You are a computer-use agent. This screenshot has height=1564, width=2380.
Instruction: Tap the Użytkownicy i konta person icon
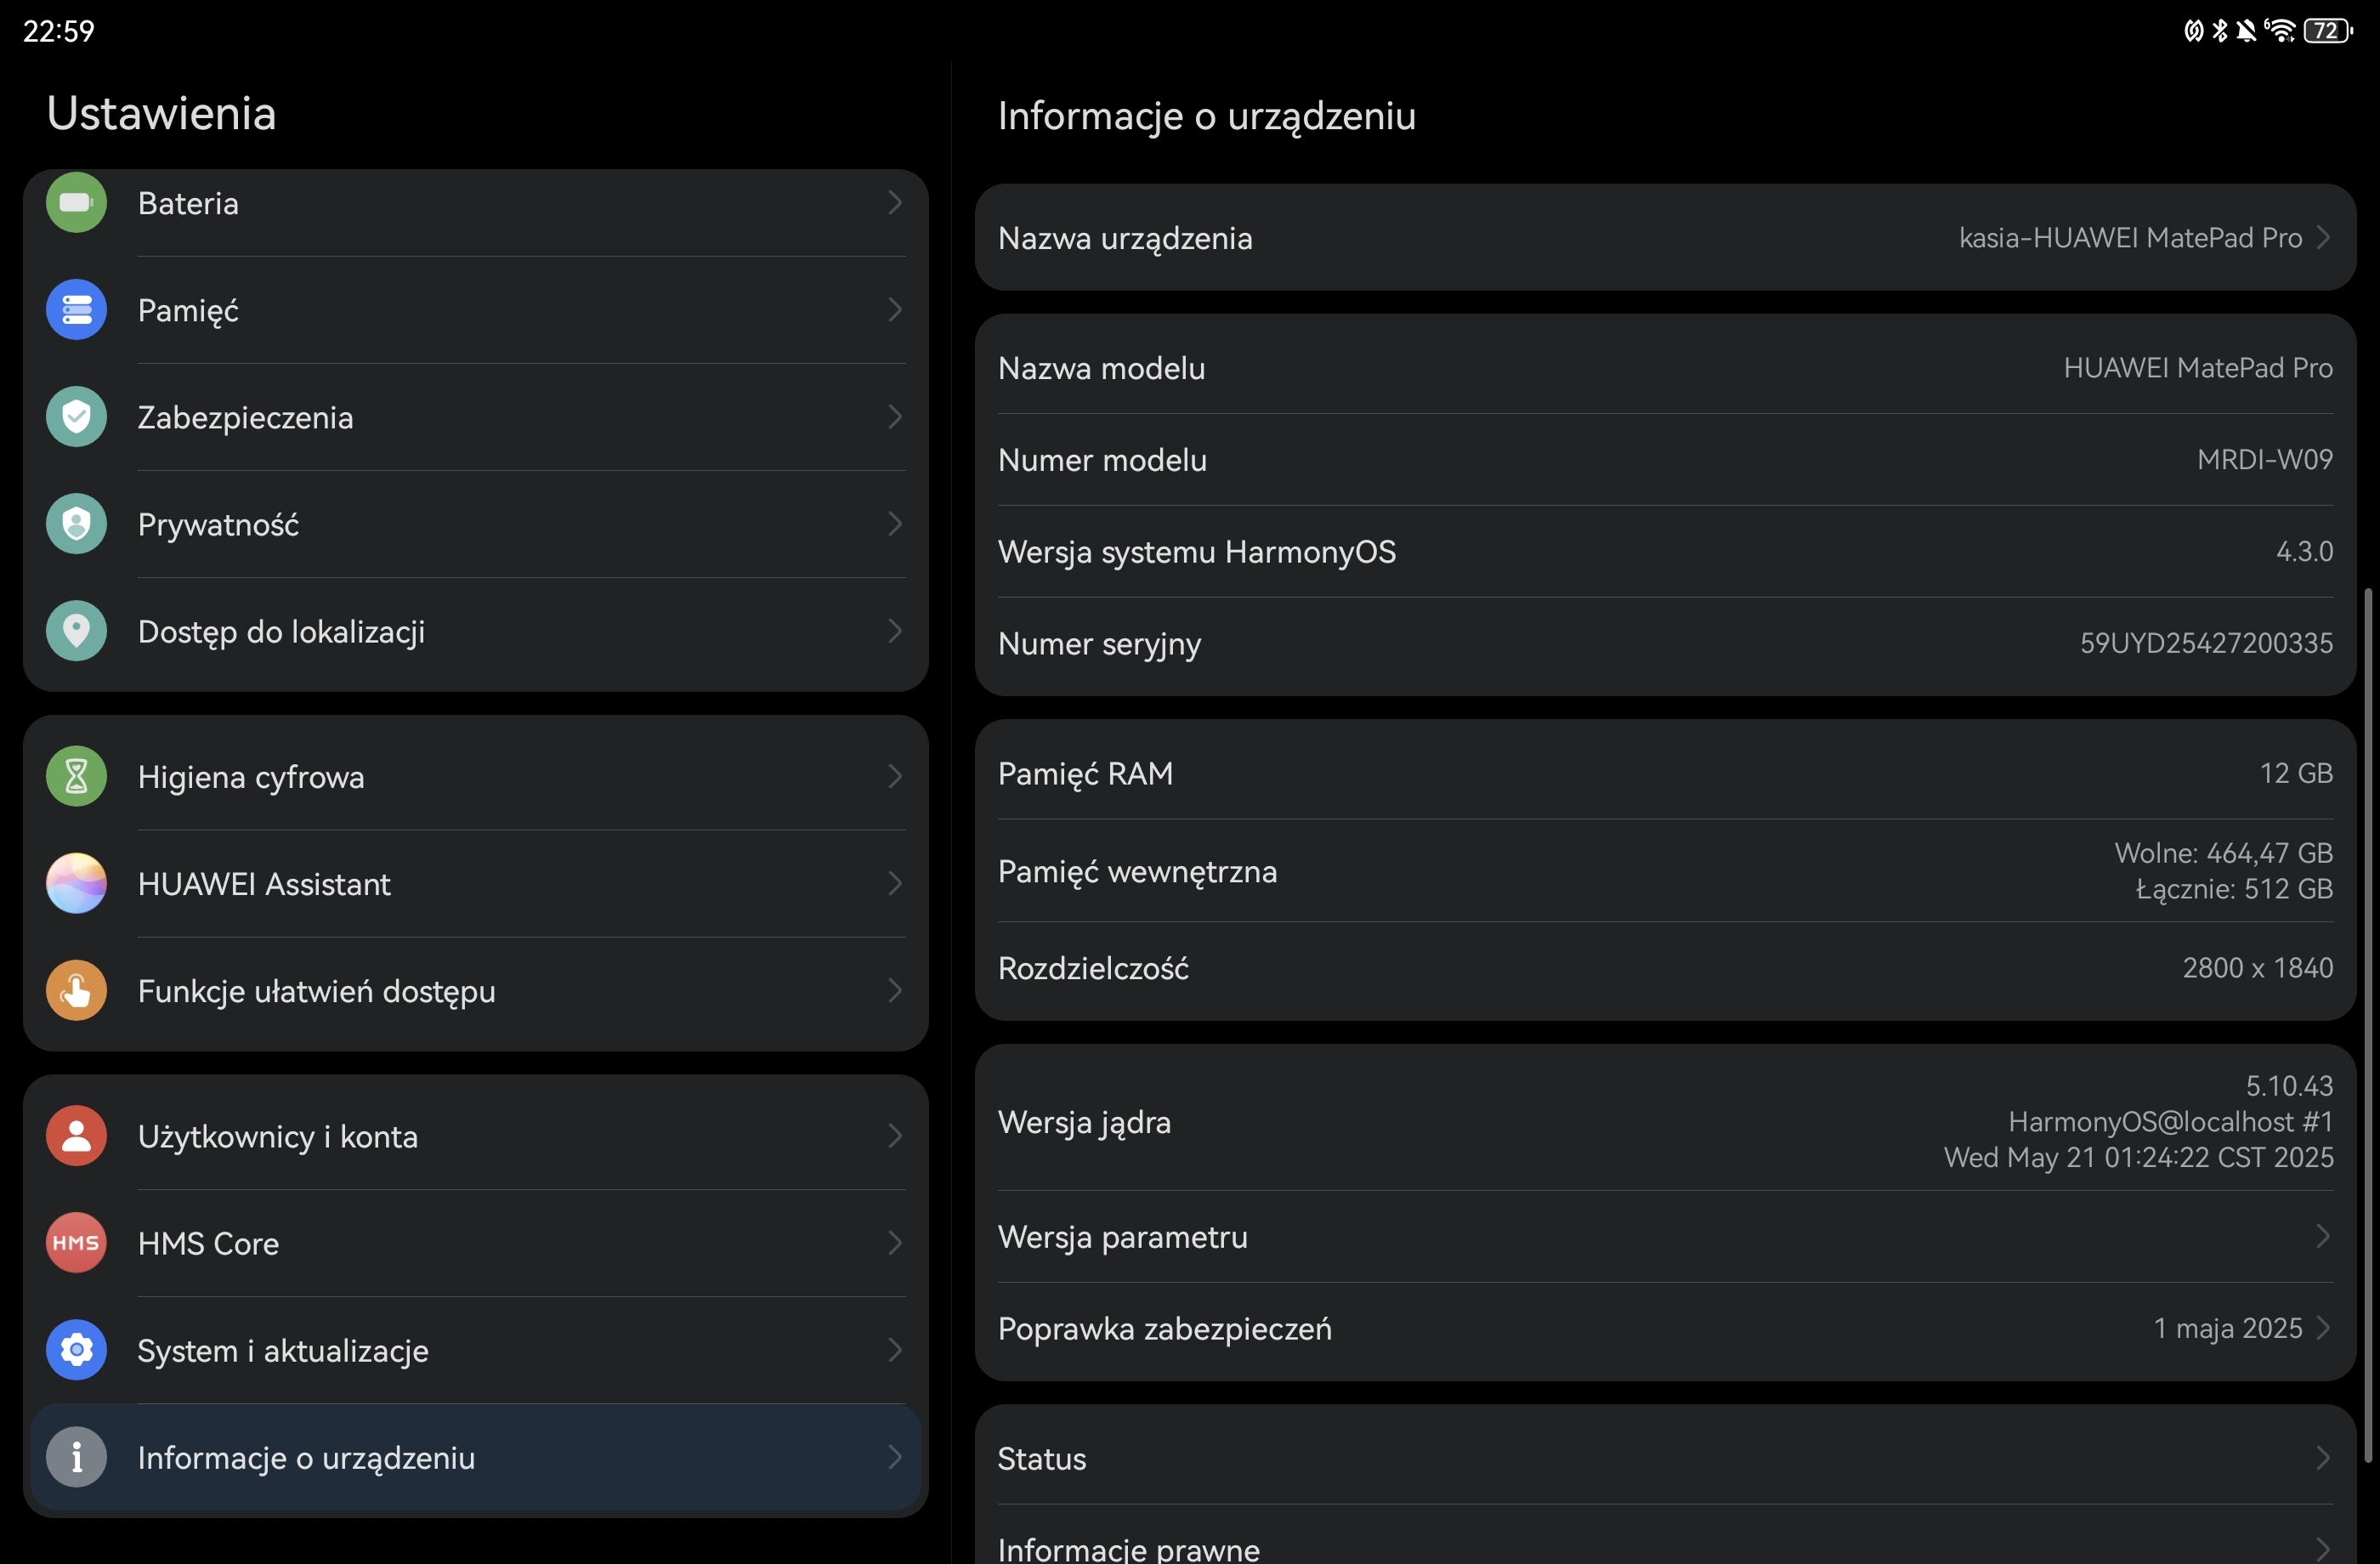[76, 1136]
